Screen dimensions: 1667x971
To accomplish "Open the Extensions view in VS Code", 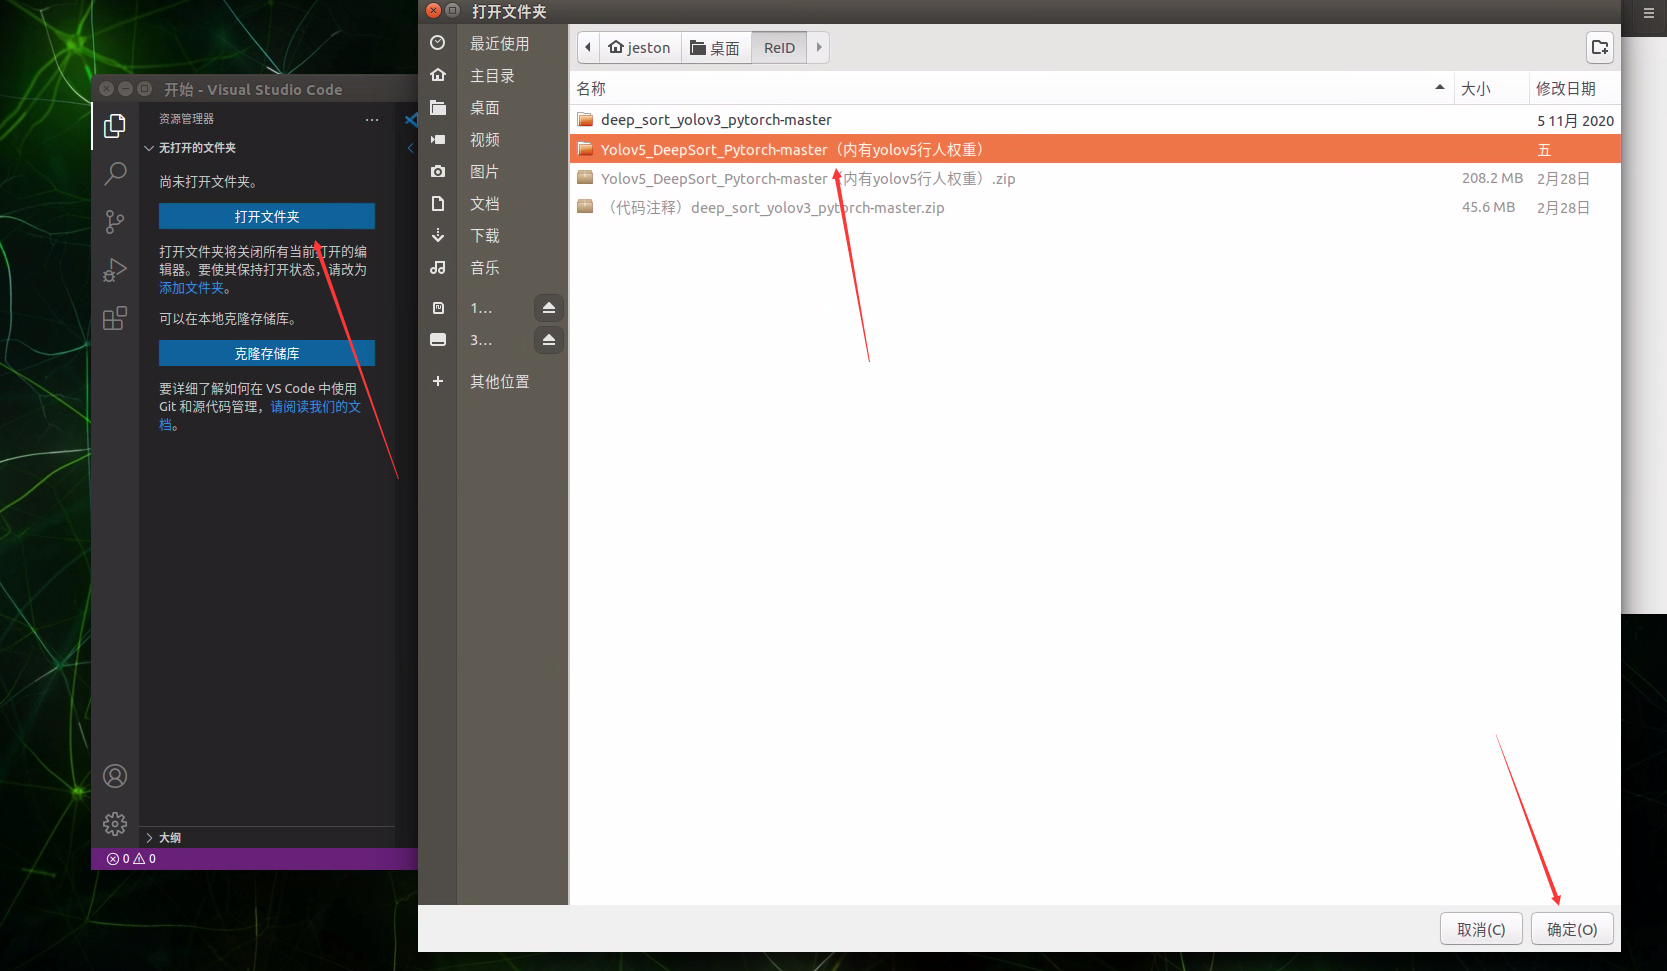I will pos(115,318).
